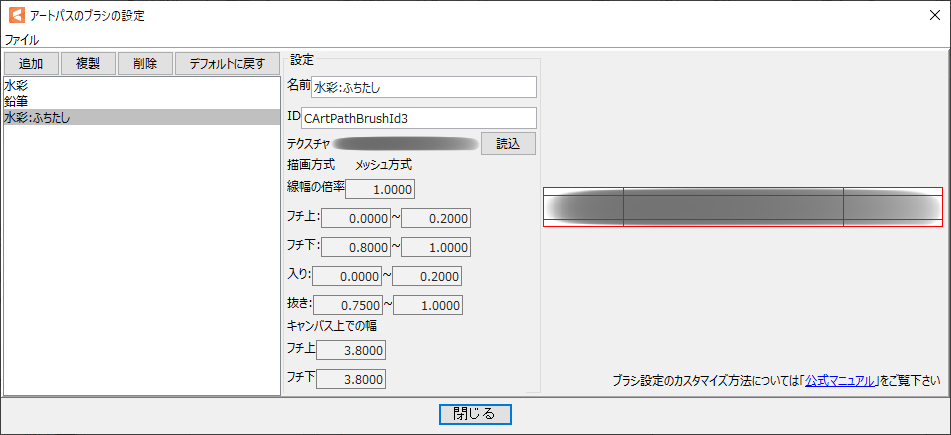Open the 公式マニュアル link
Screen dimensions: 951x435
(x=840, y=381)
